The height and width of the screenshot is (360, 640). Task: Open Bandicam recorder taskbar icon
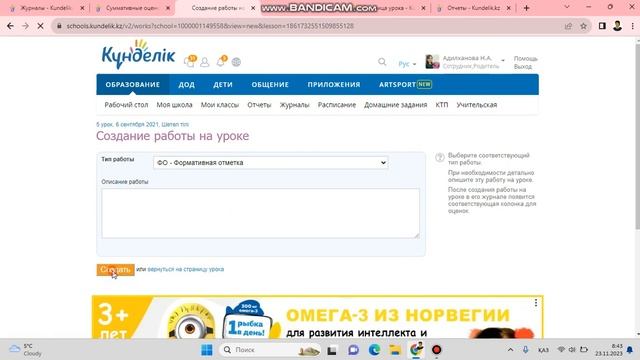click(x=437, y=350)
